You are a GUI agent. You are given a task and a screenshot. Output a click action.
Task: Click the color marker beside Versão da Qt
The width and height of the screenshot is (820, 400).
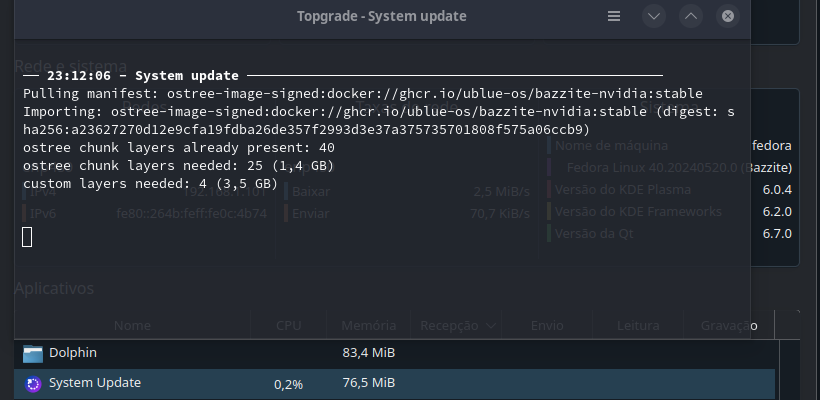pos(549,233)
